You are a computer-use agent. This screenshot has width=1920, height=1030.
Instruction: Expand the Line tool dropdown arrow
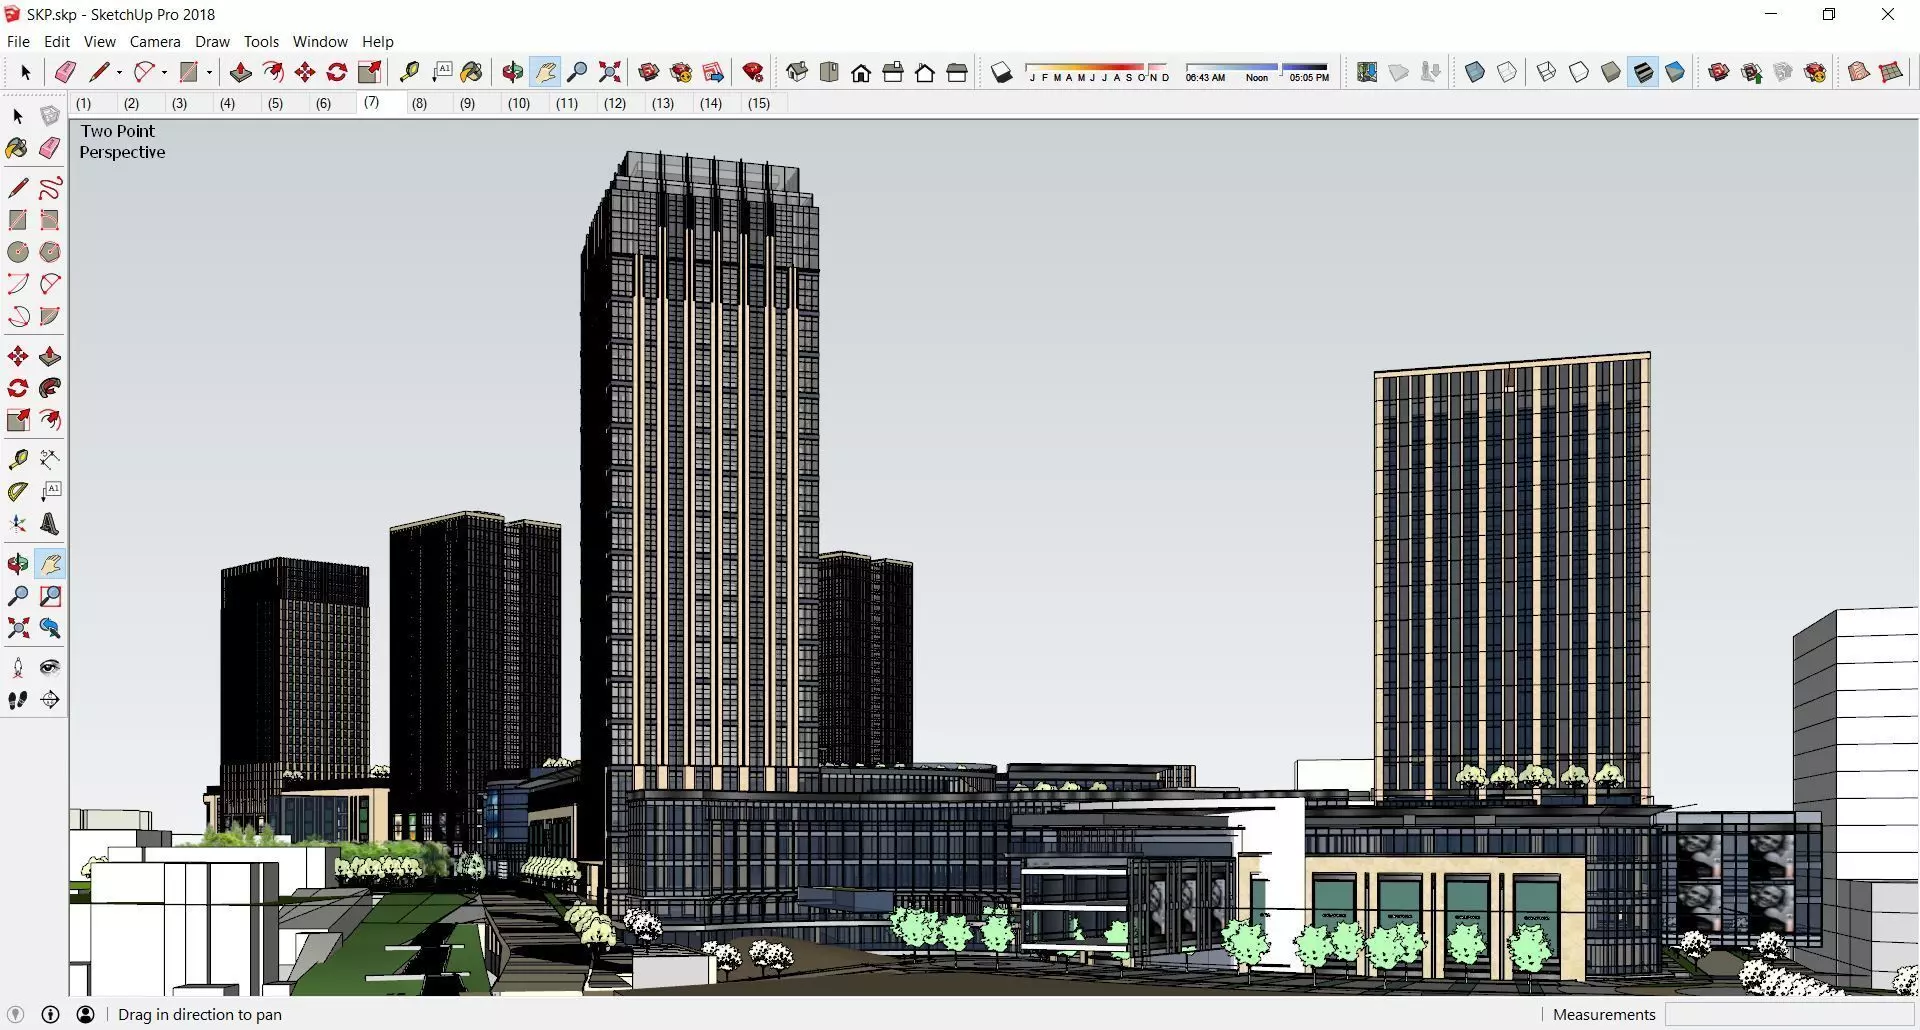[x=119, y=72]
